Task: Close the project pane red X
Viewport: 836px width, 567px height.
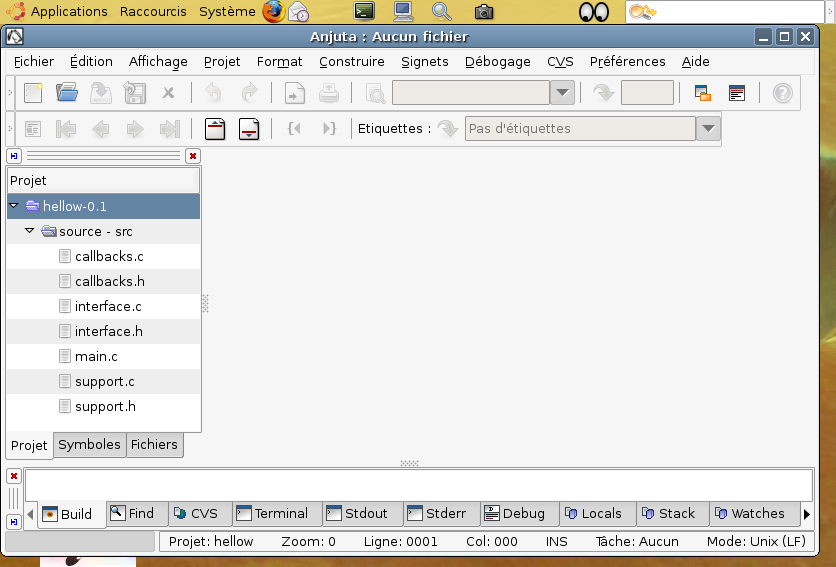Action: pos(192,156)
